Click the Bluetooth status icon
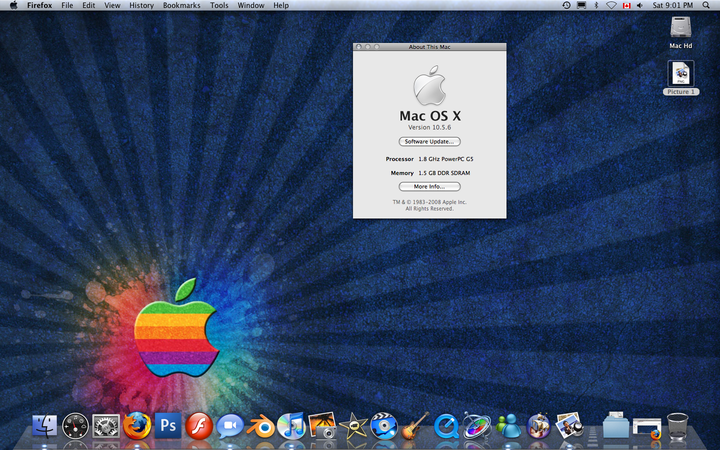Image resolution: width=720 pixels, height=450 pixels. pos(596,5)
